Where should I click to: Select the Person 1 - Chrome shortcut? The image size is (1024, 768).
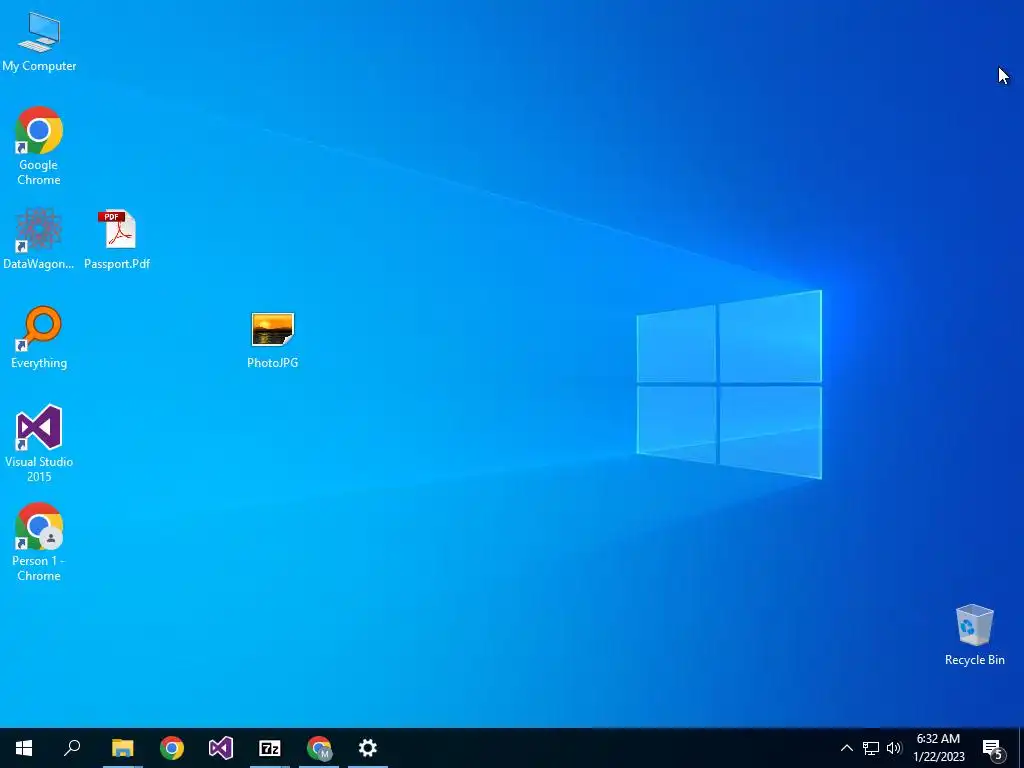pos(39,541)
